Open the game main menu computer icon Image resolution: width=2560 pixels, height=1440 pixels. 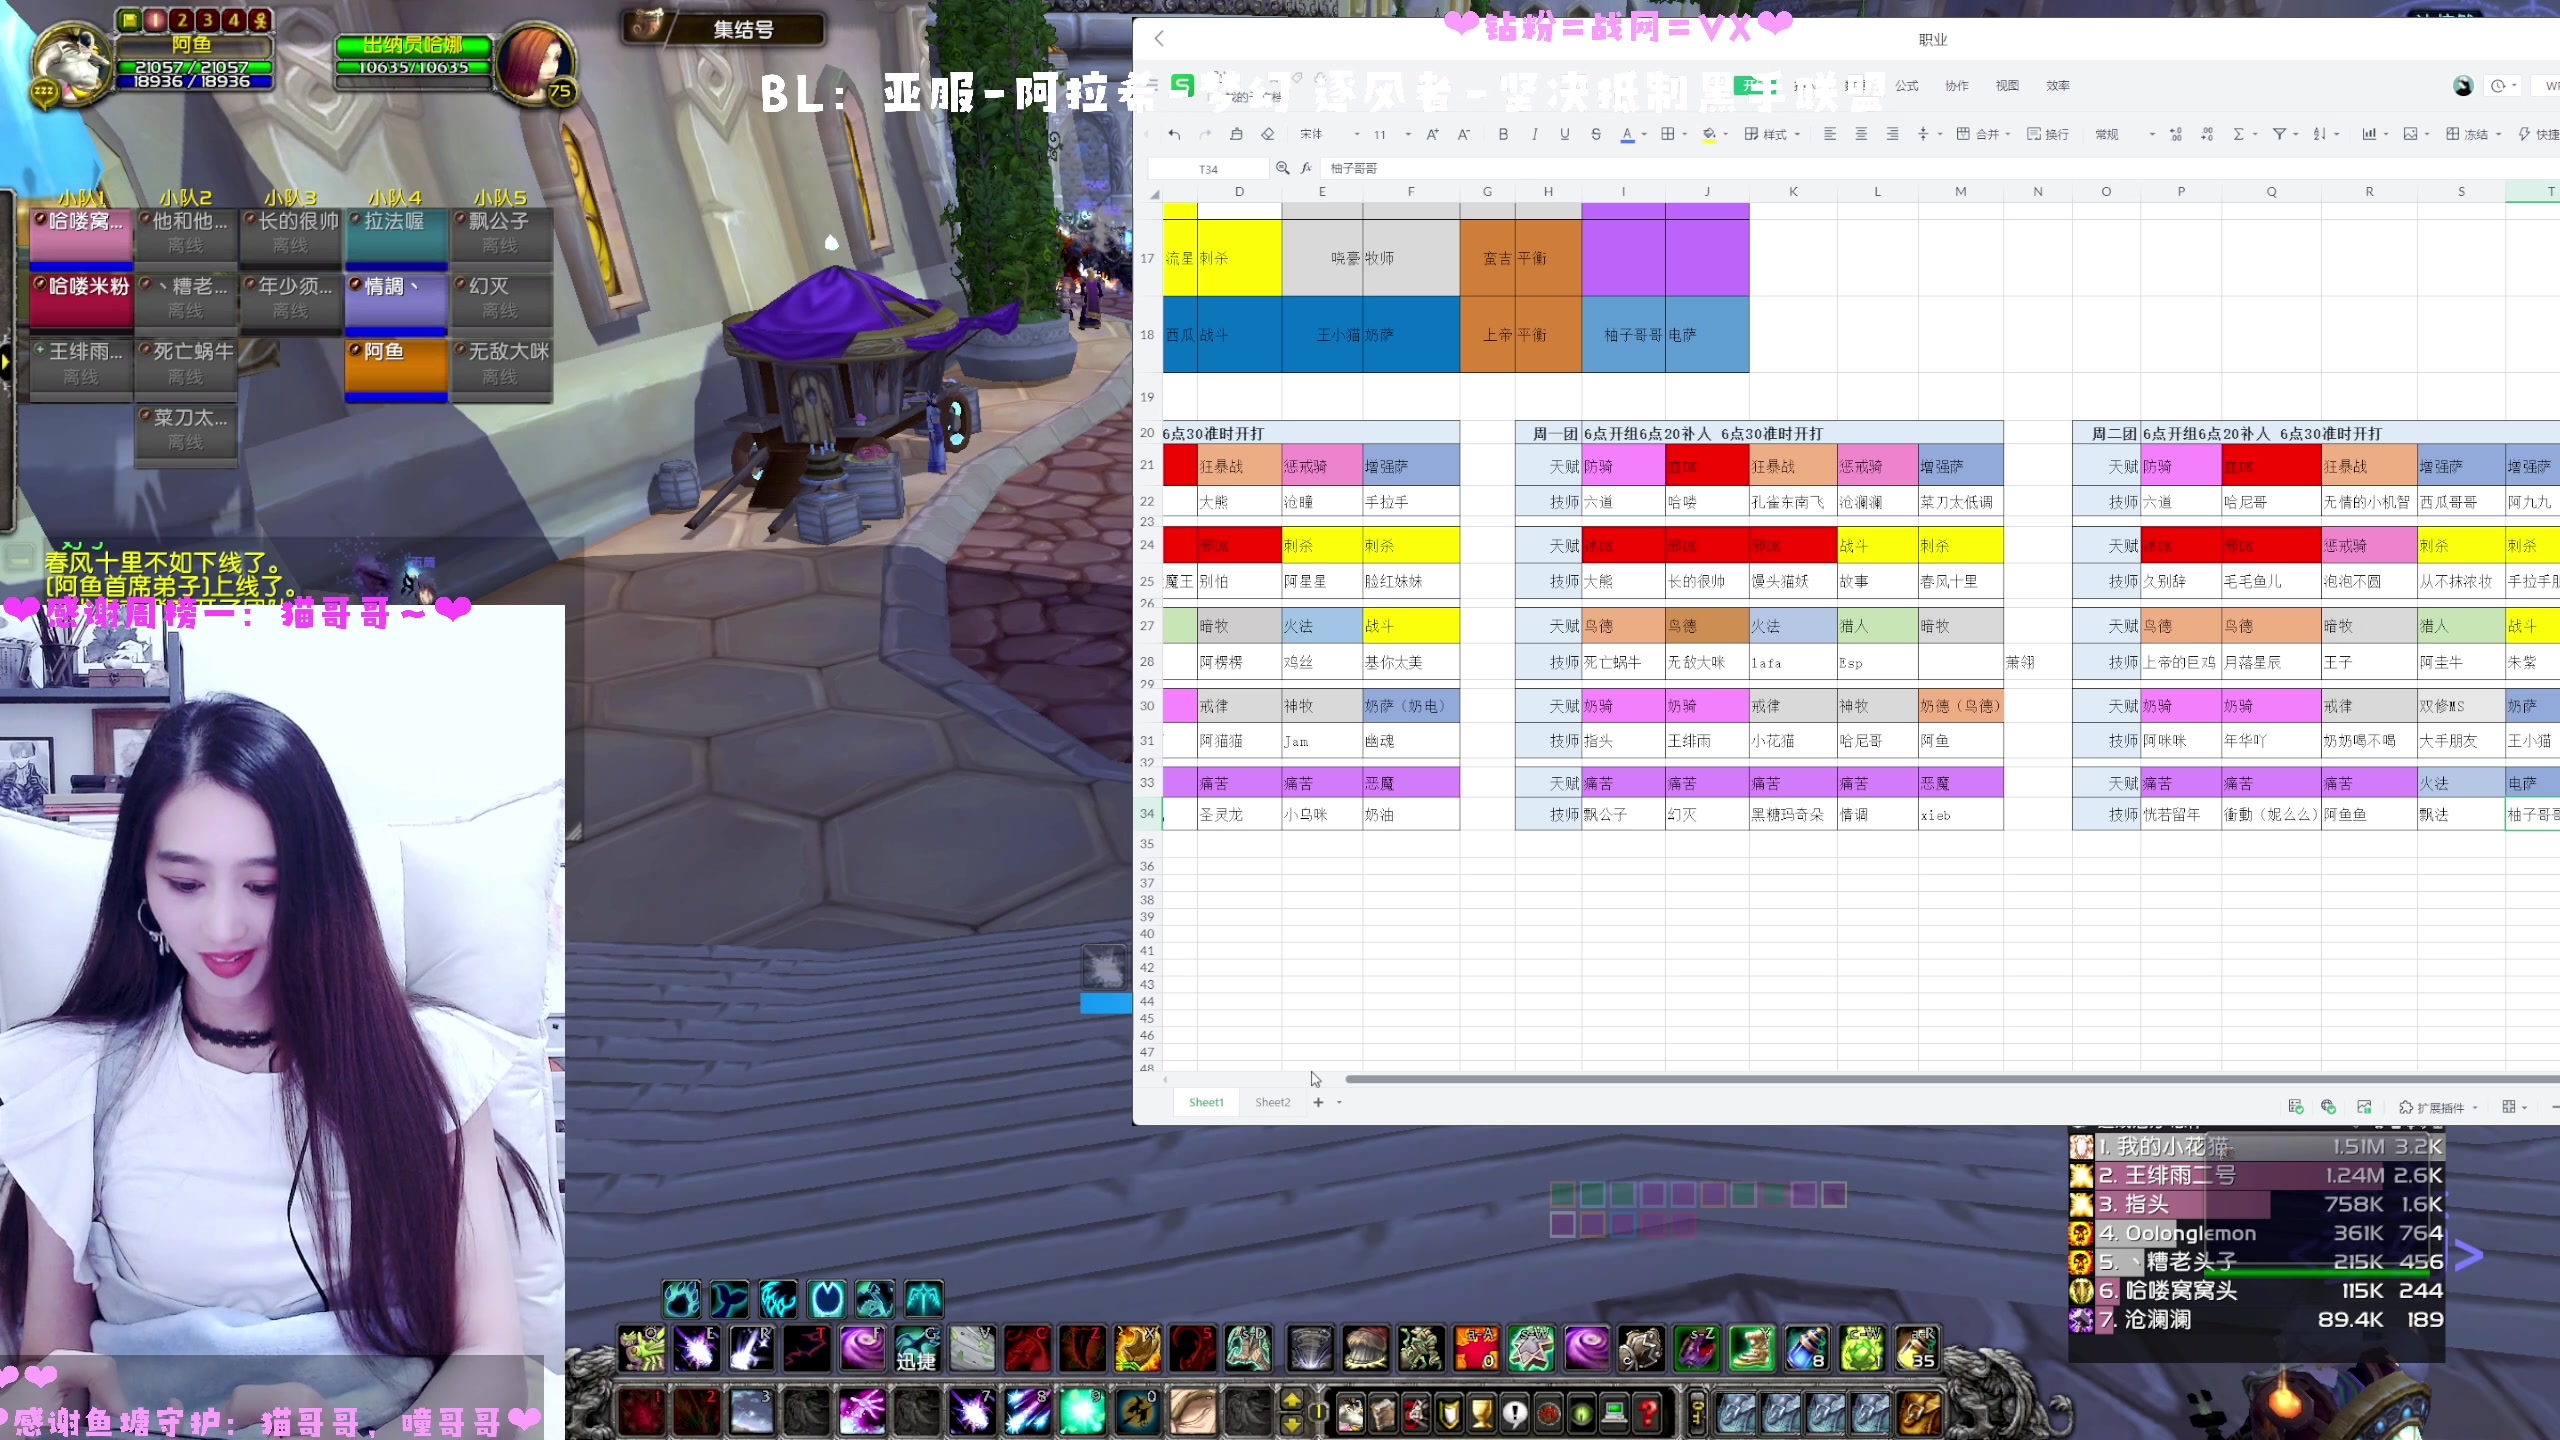pos(1614,1413)
